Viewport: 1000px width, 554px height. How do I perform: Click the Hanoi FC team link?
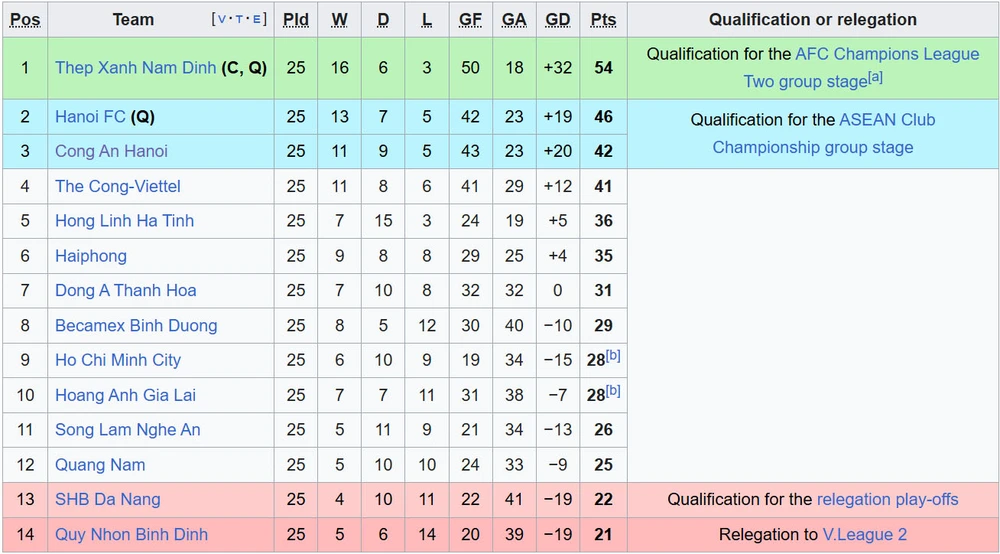pyautogui.click(x=90, y=117)
